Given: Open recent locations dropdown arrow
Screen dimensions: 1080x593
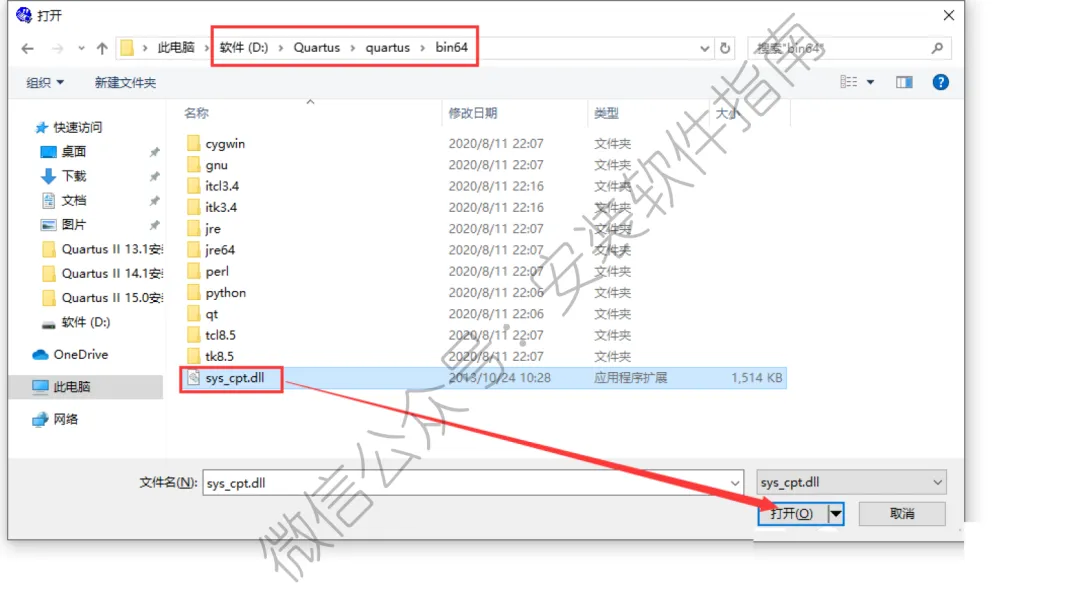Looking at the screenshot, I should tap(81, 48).
